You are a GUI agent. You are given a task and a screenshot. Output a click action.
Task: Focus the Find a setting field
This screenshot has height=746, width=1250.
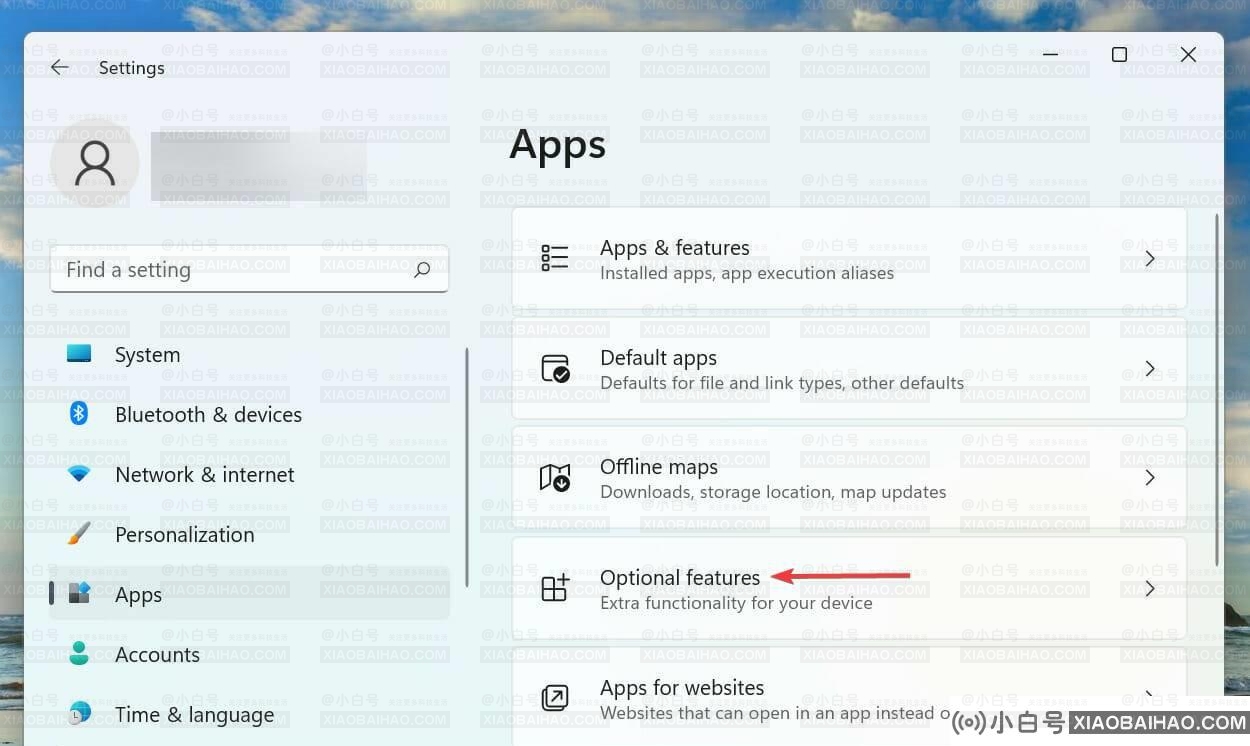click(x=249, y=270)
